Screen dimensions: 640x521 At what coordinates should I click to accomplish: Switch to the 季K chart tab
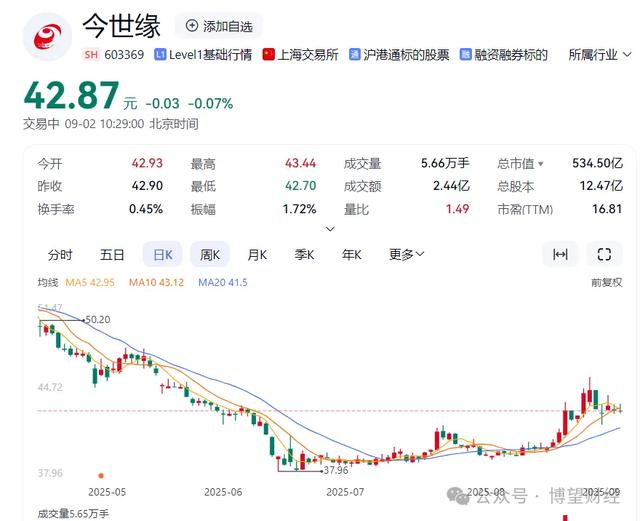(x=304, y=254)
